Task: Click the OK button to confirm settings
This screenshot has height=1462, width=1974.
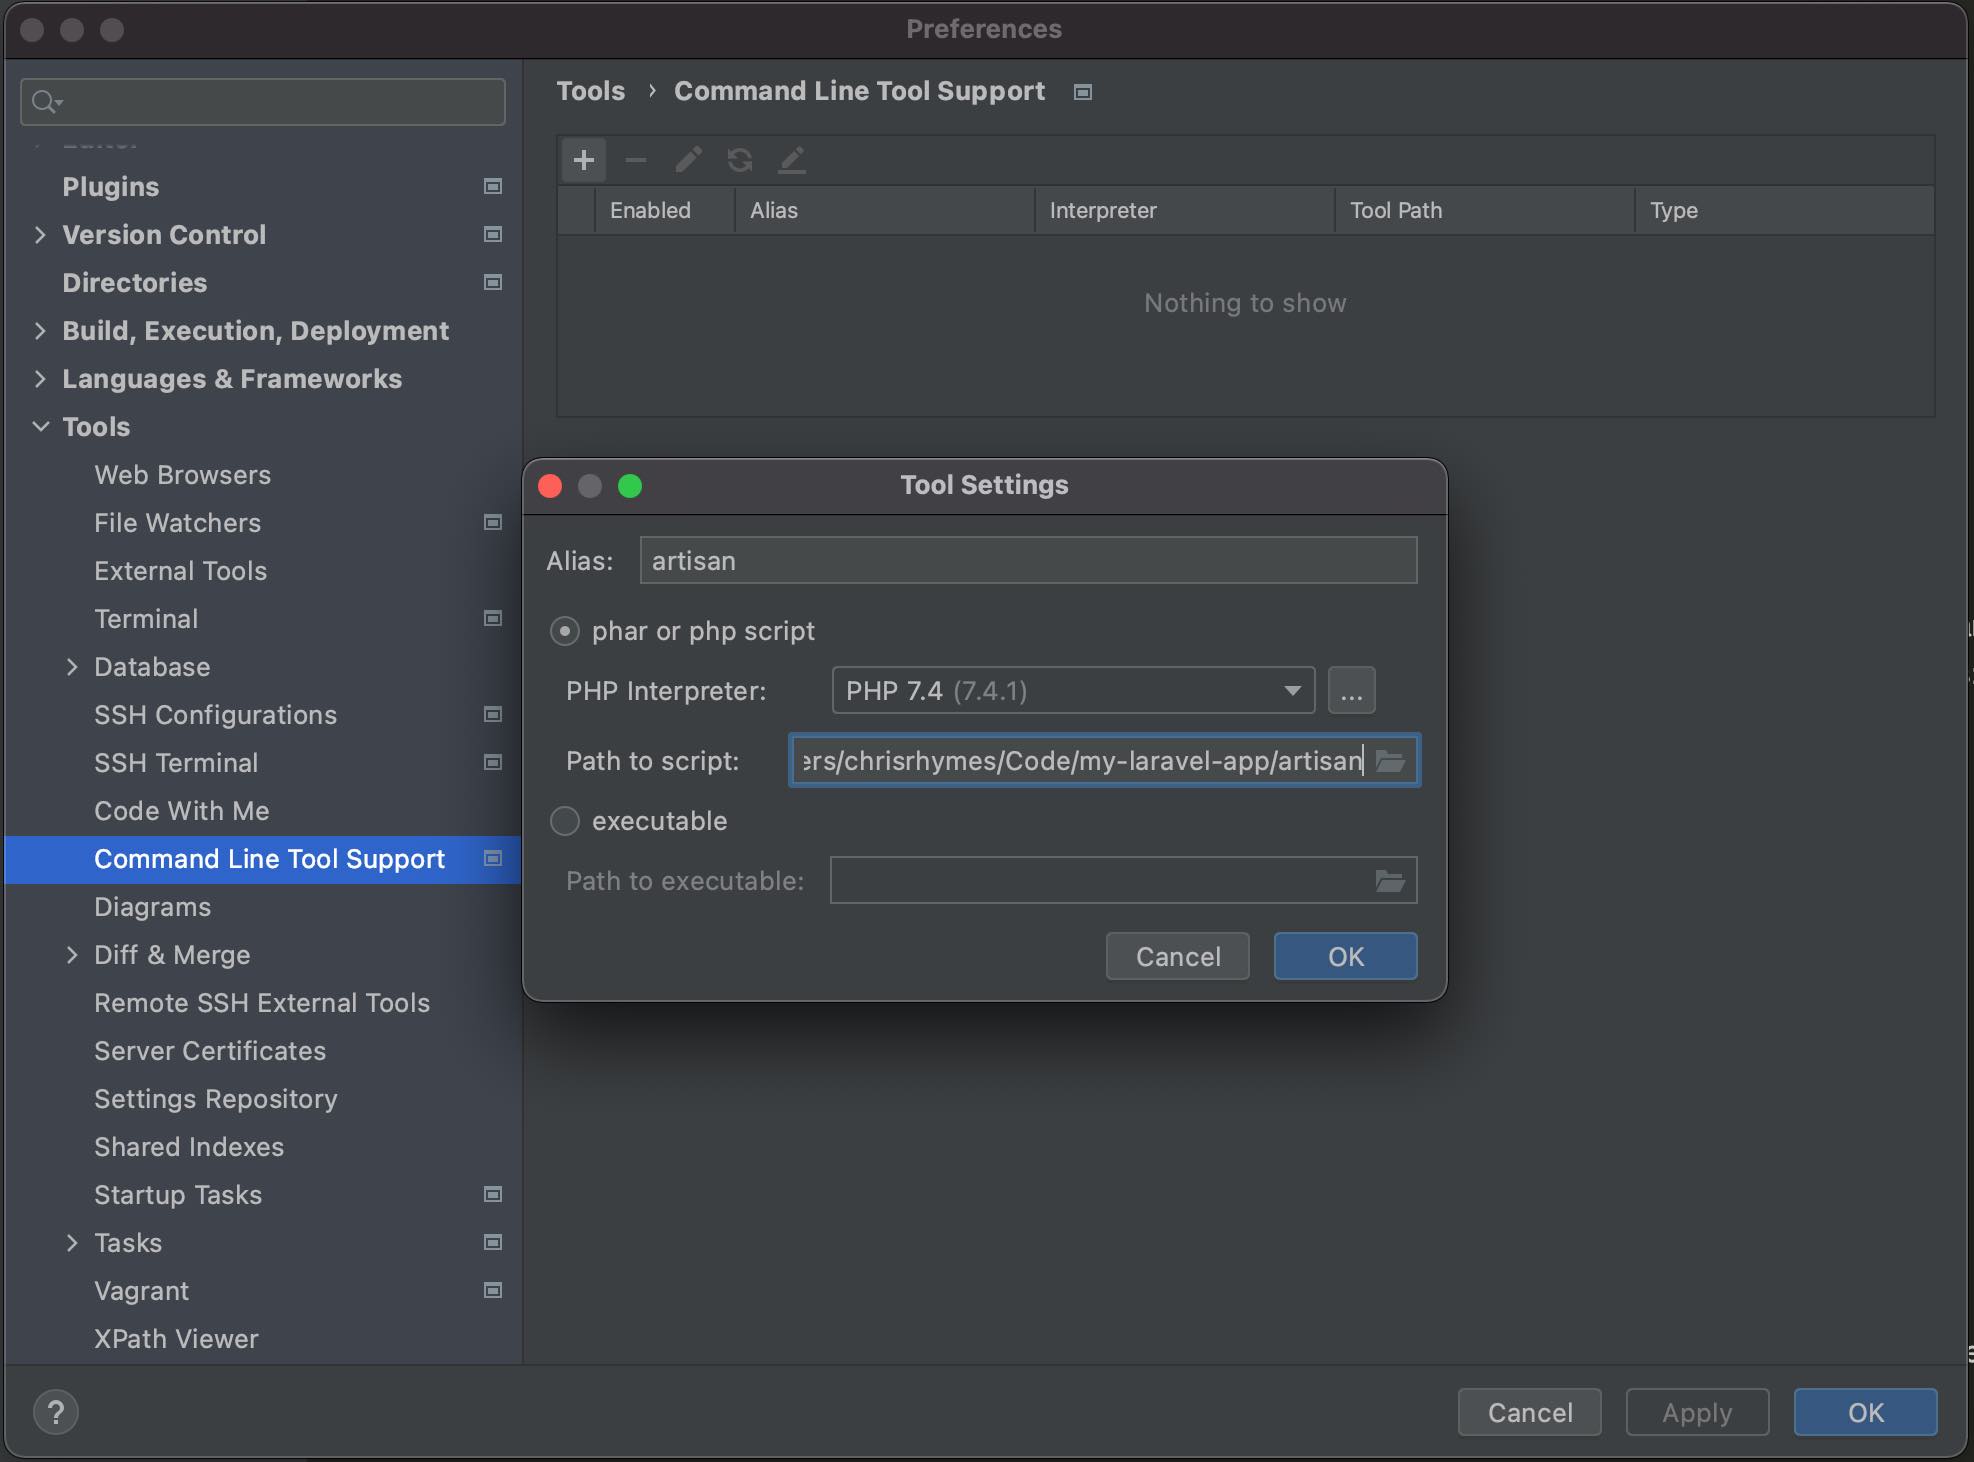Action: click(1345, 955)
